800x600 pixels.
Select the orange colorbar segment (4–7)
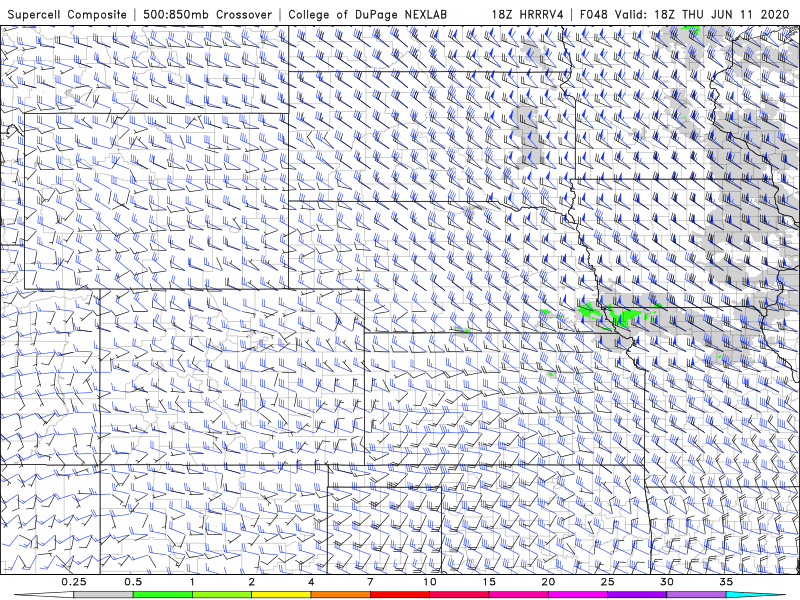coord(340,595)
